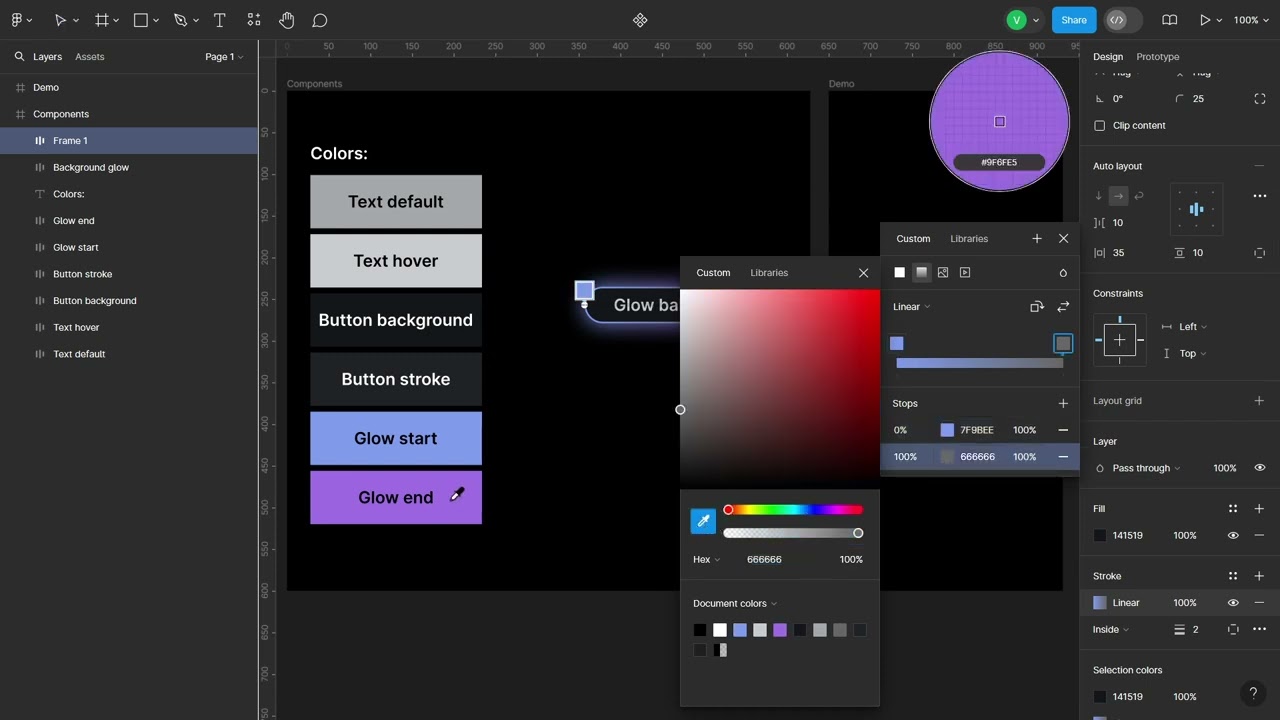
Task: Flip the gradient direction
Action: coord(1063,307)
